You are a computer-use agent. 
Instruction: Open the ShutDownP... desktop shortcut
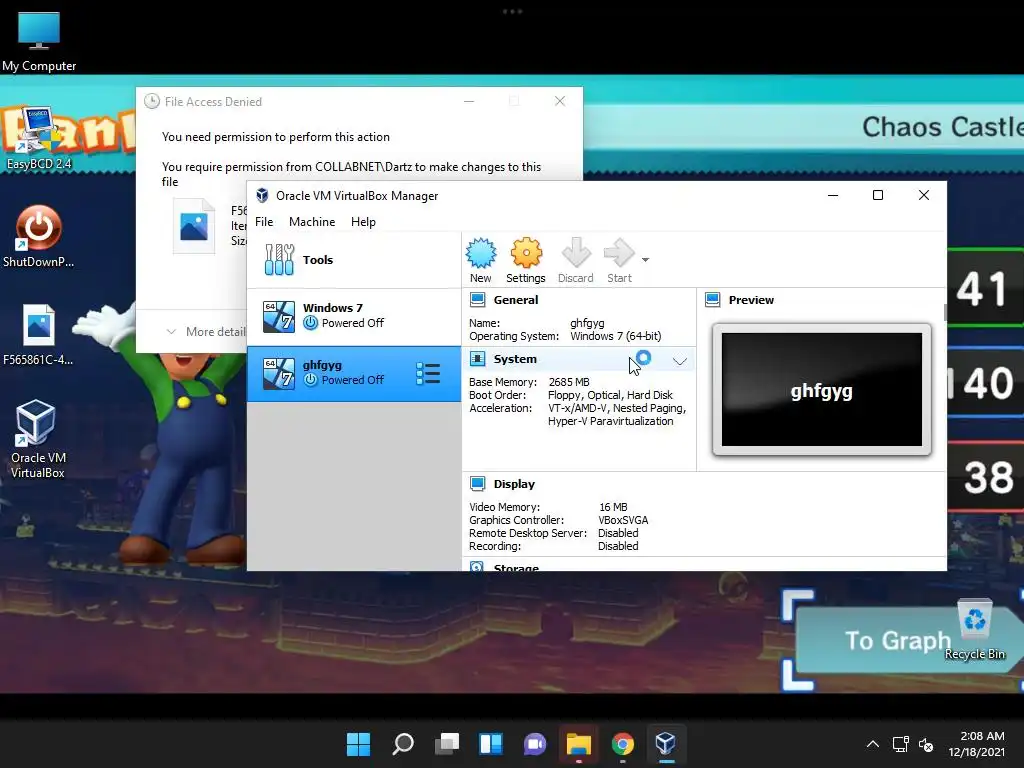click(x=39, y=236)
